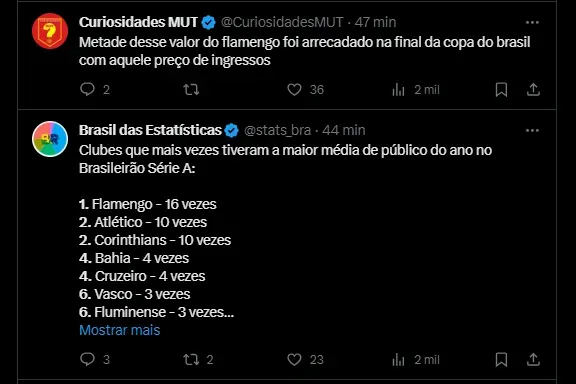Expand tweet with Mostrar mais

120,330
